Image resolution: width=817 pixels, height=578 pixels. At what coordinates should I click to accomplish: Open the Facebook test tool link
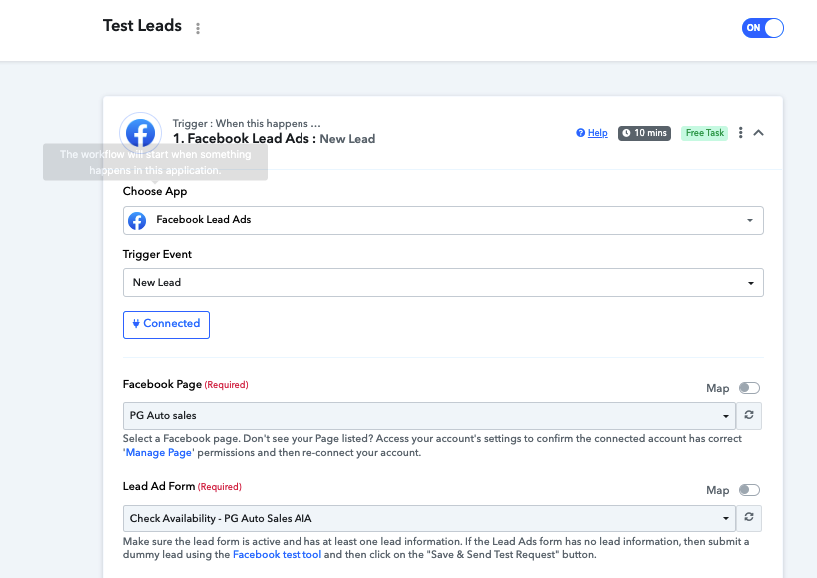(277, 555)
